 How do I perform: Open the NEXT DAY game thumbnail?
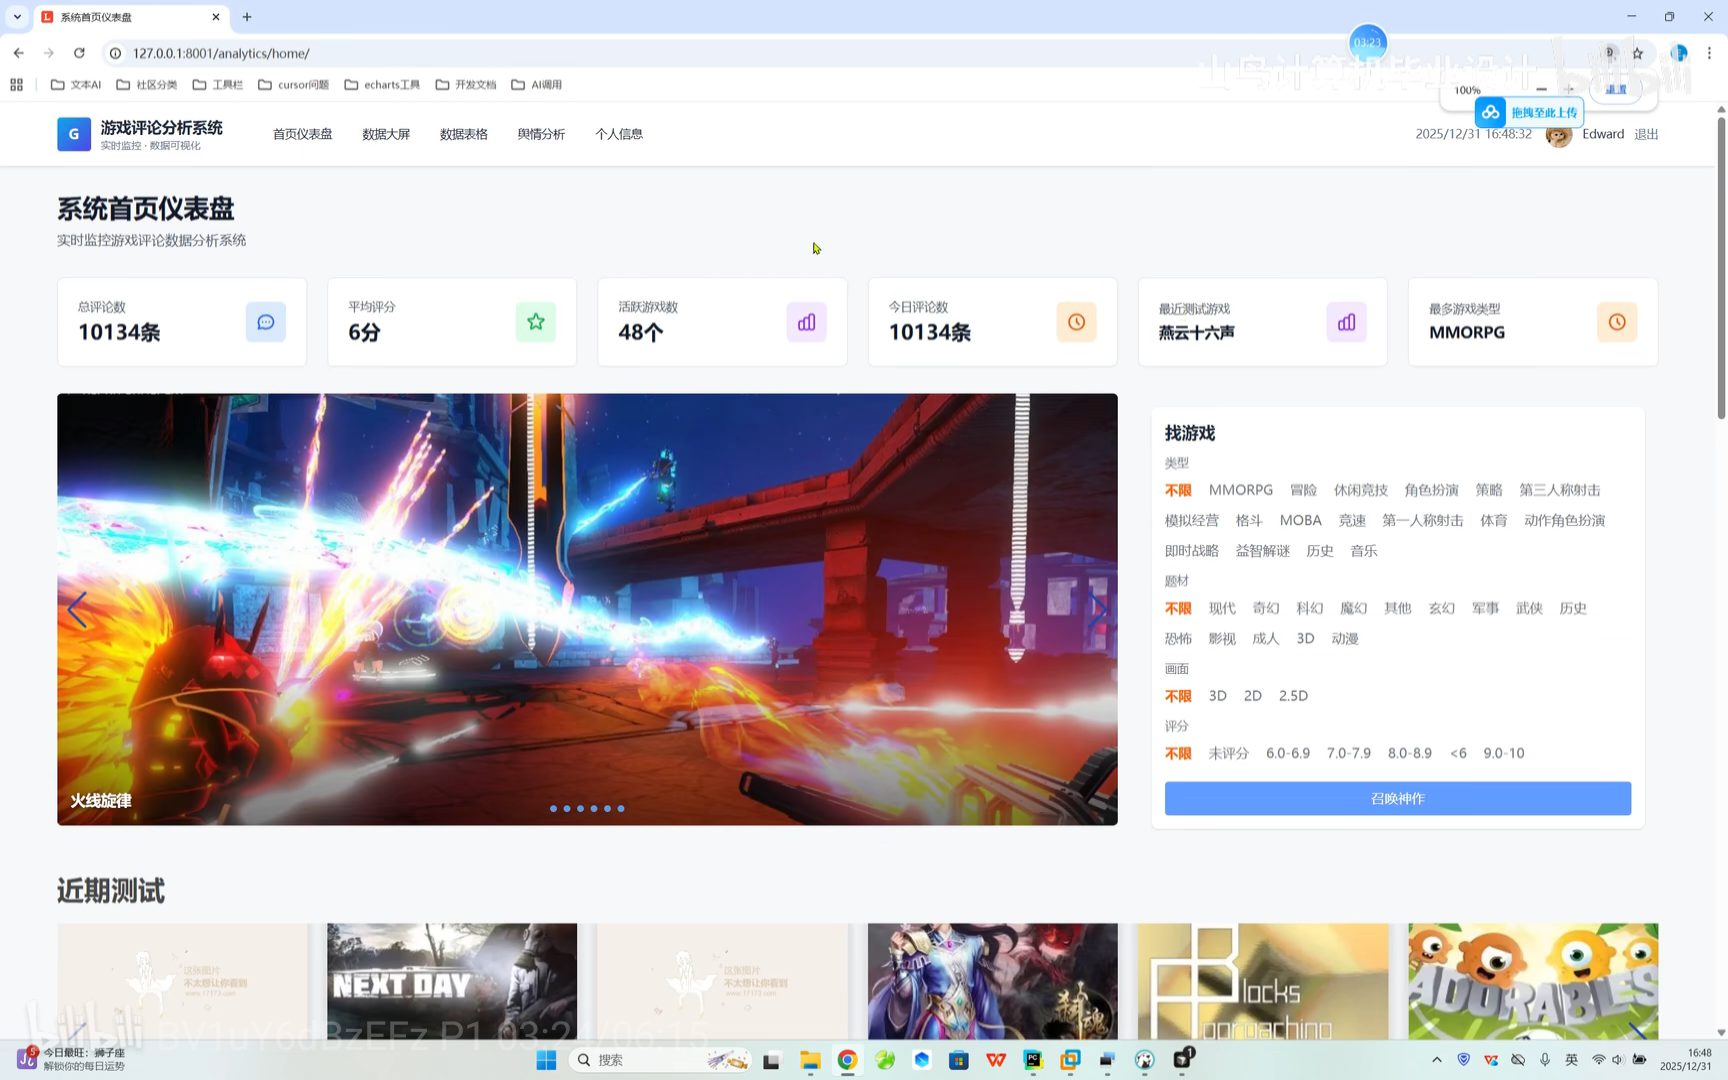pos(452,981)
